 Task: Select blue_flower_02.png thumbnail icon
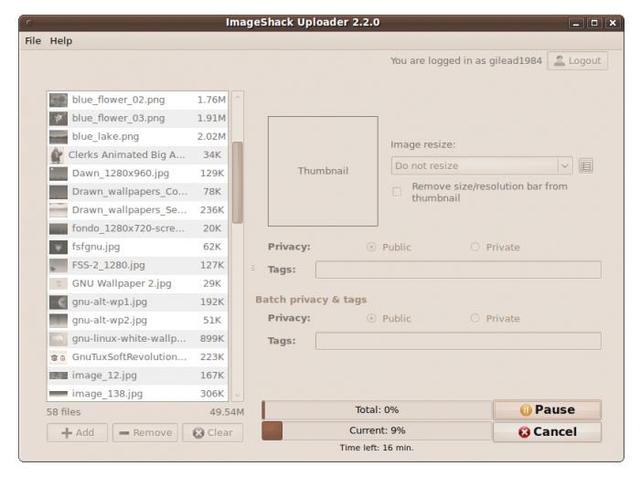click(x=58, y=100)
